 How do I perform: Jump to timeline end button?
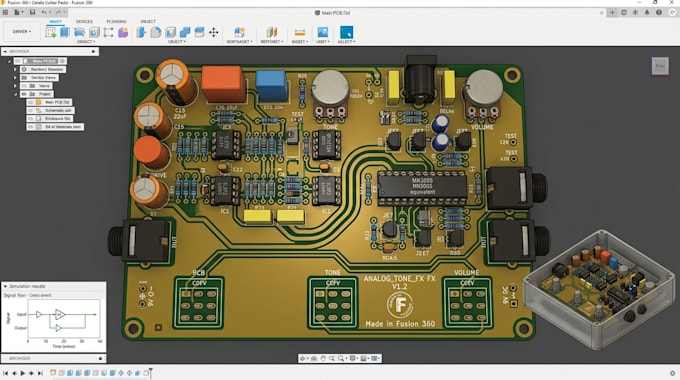point(40,373)
